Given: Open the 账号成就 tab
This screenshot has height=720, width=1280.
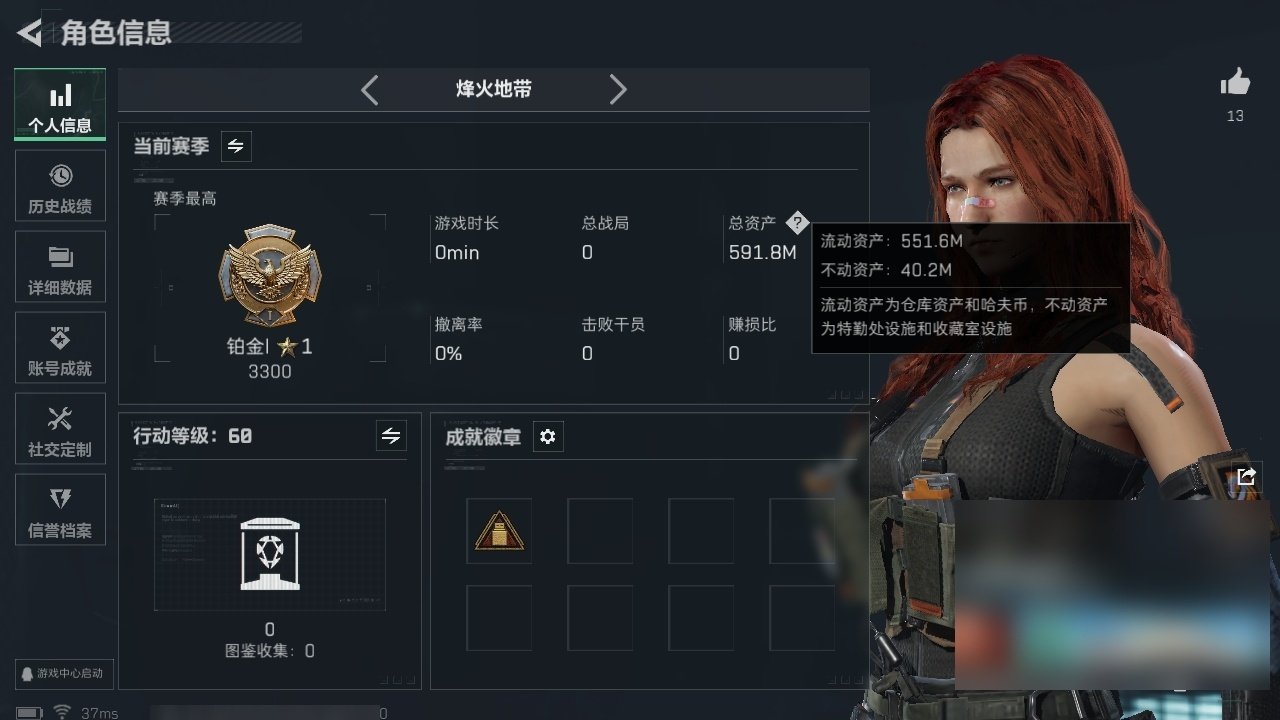Looking at the screenshot, I should click(60, 348).
